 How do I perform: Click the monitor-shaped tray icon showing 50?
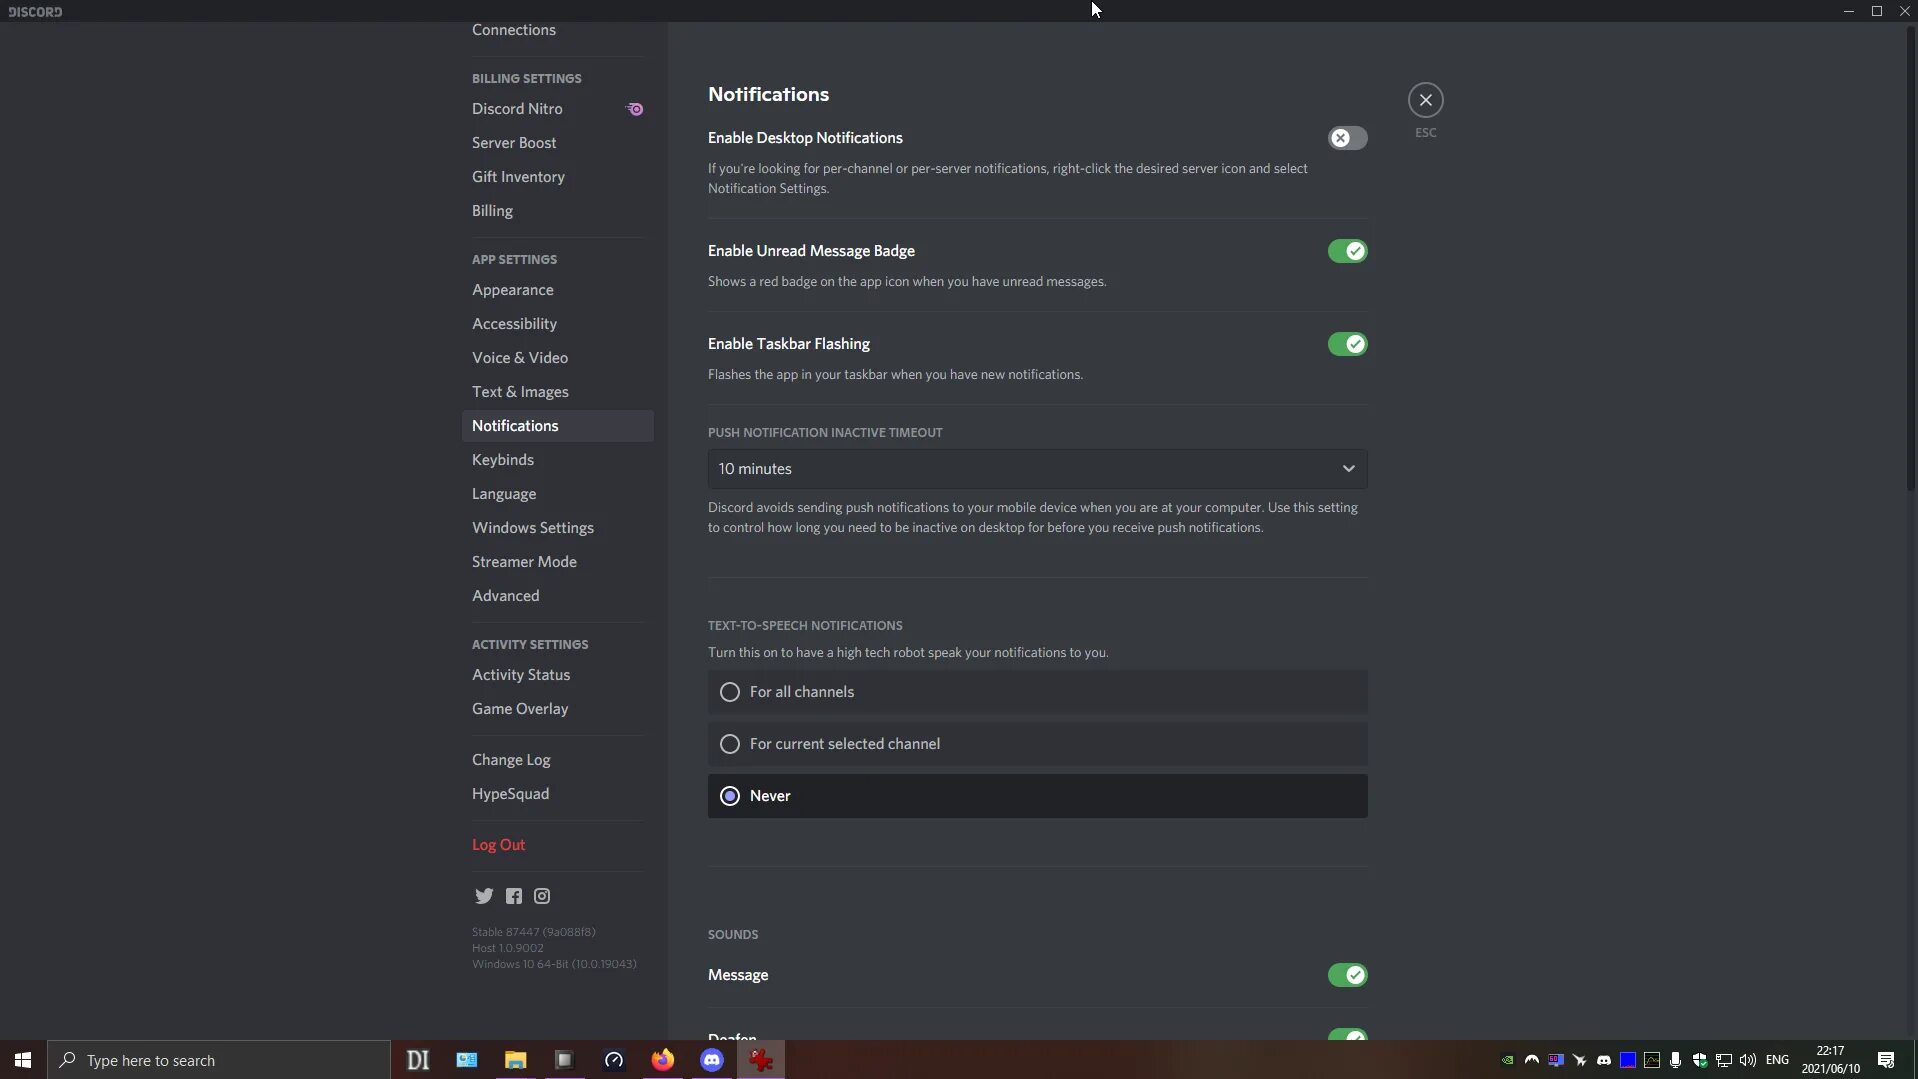1555,1060
